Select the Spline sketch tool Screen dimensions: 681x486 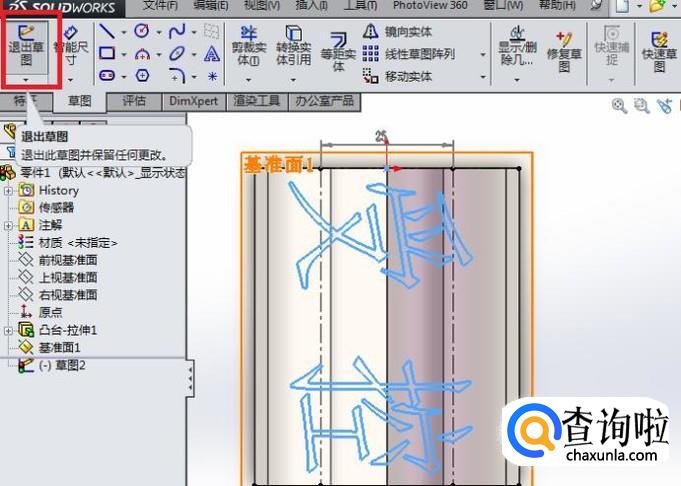(177, 32)
